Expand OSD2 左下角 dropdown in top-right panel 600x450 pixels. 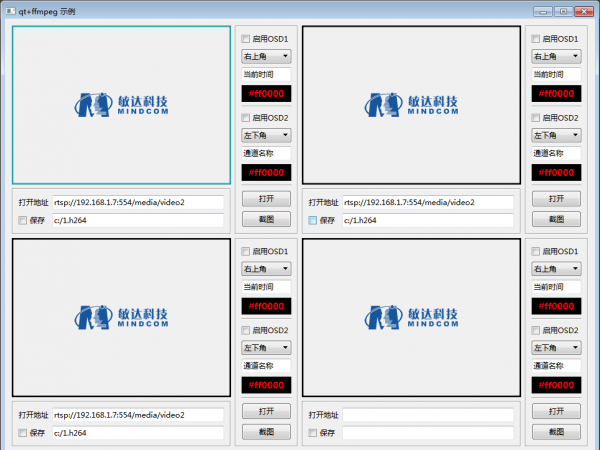click(556, 135)
